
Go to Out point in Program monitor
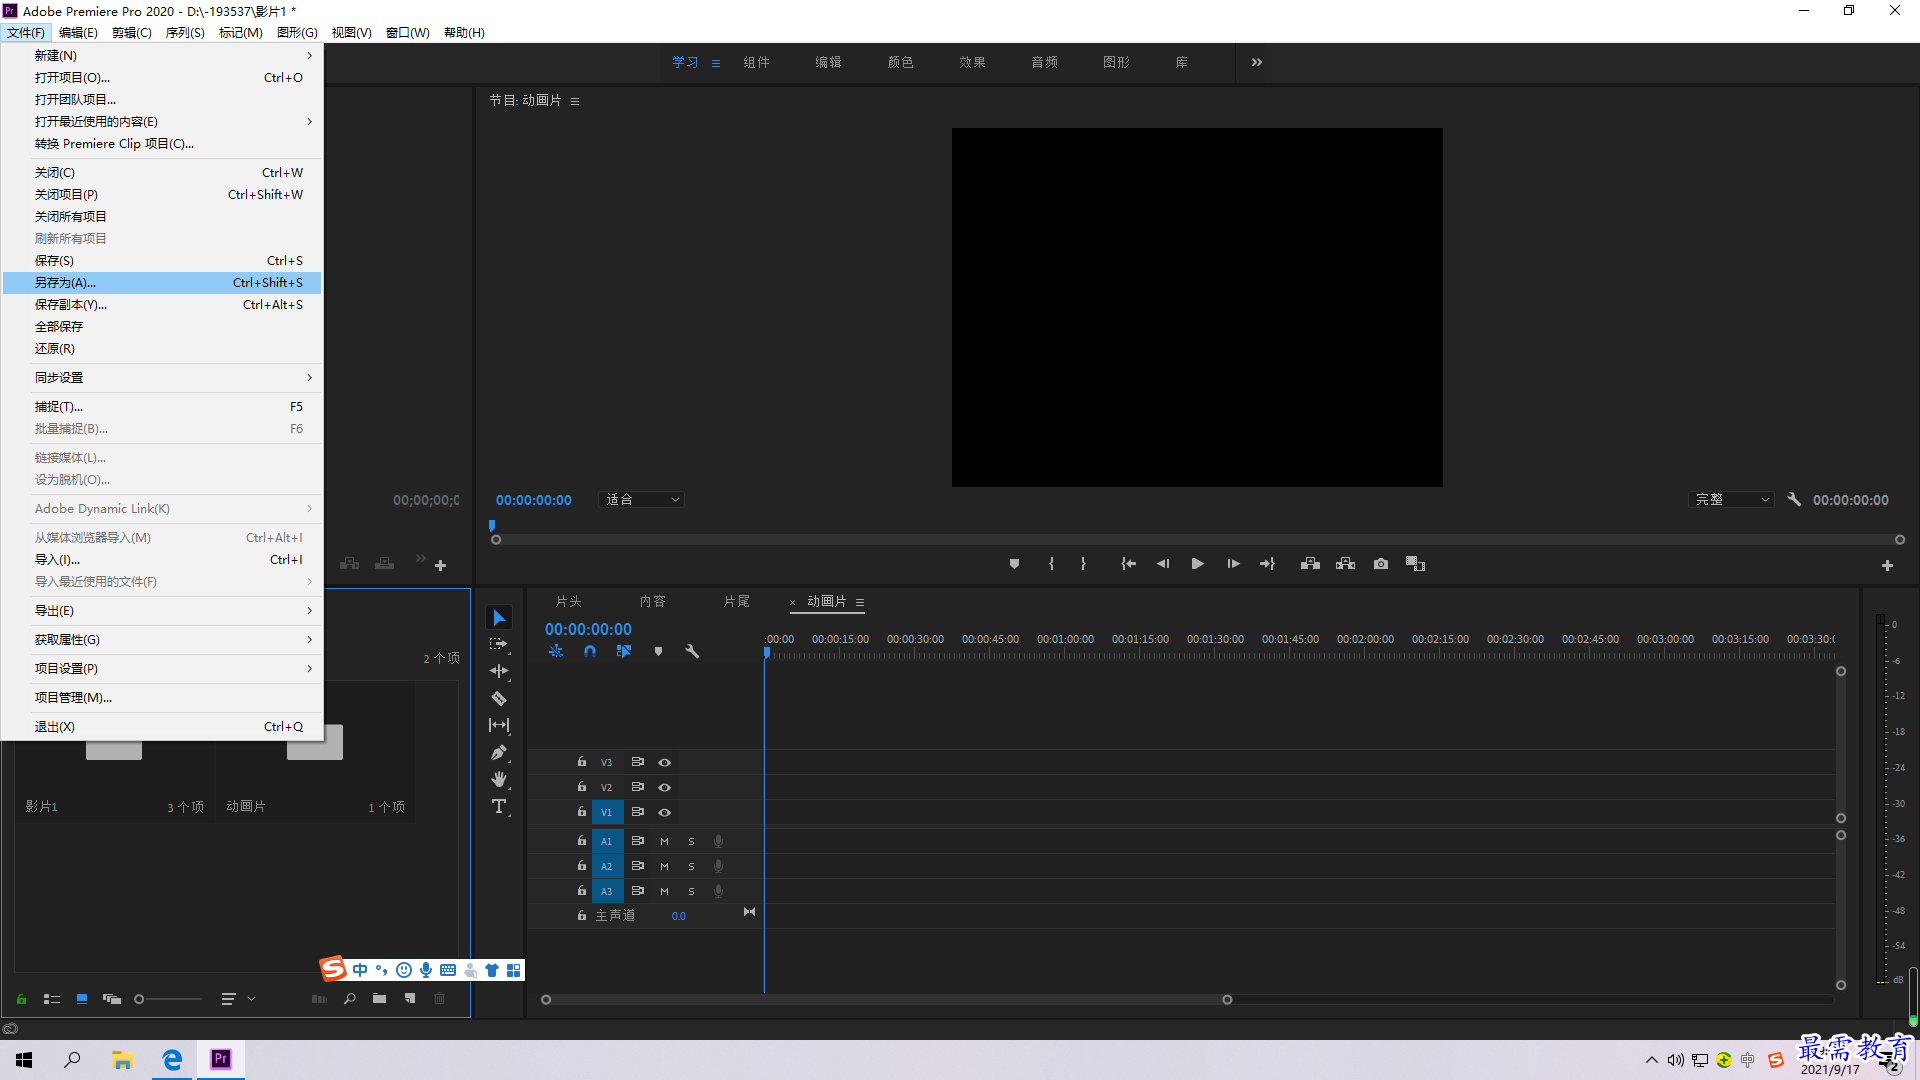coord(1267,564)
